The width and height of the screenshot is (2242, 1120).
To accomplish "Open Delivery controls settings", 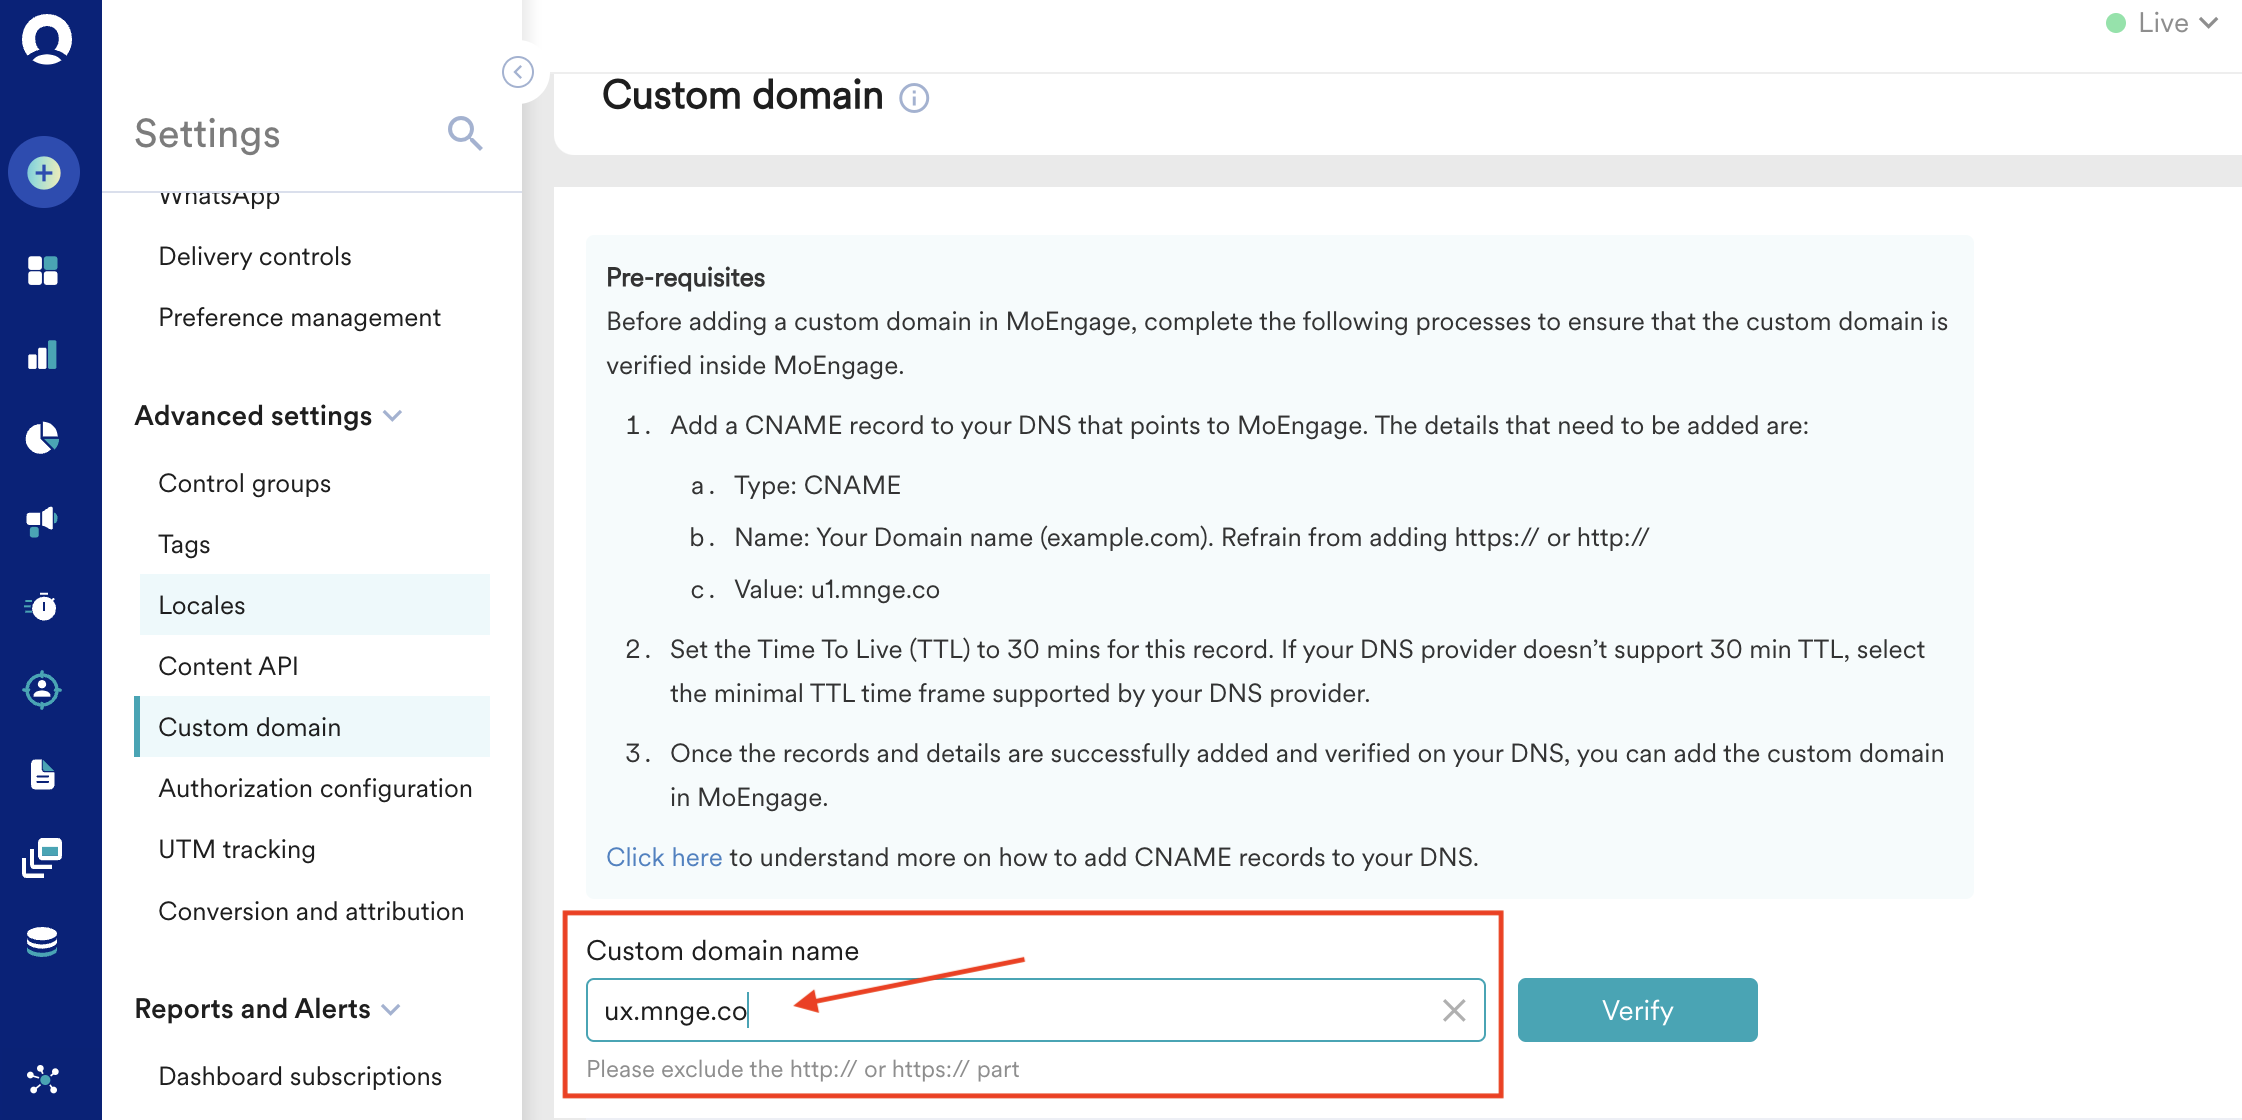I will [x=255, y=256].
